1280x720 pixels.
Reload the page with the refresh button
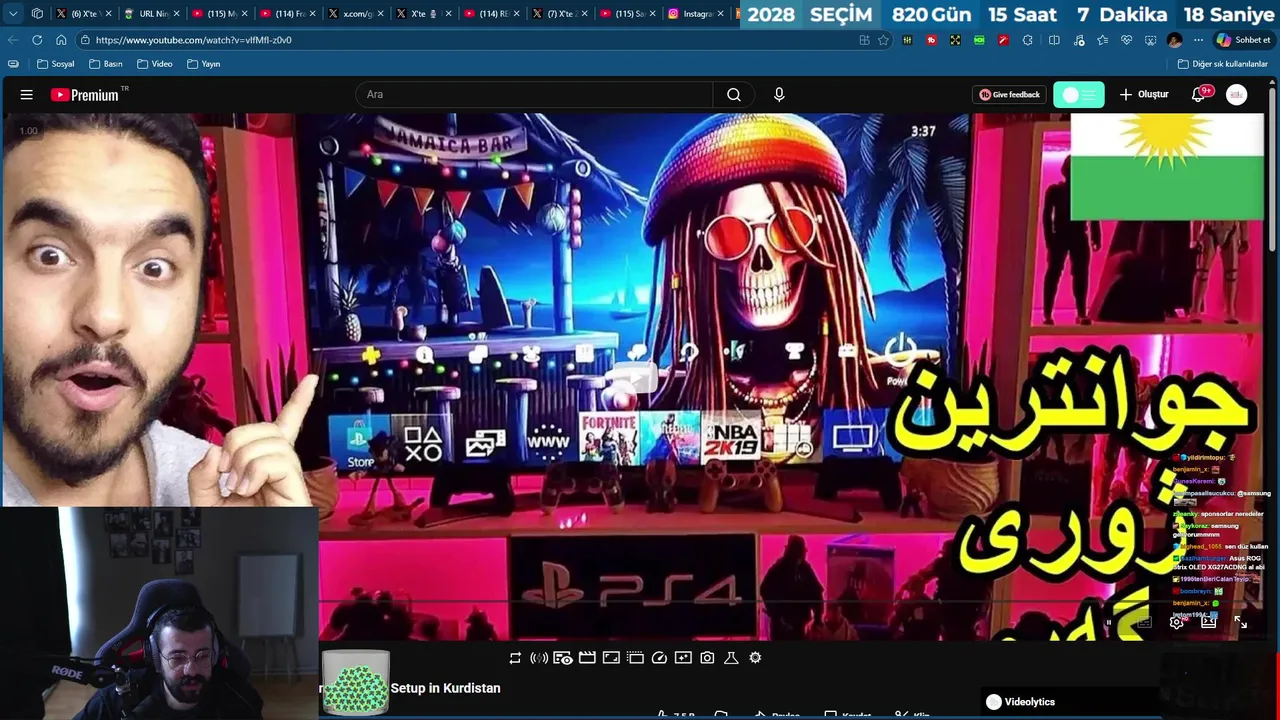click(37, 40)
